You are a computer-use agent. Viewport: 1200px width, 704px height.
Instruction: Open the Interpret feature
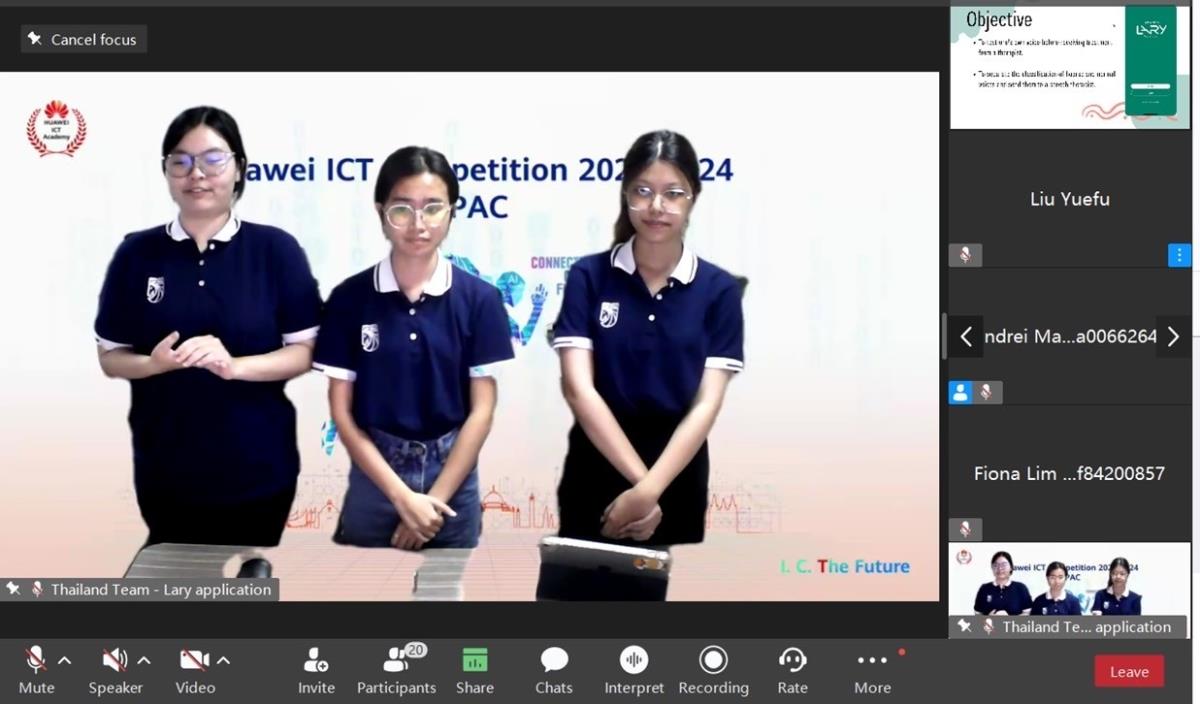(634, 670)
